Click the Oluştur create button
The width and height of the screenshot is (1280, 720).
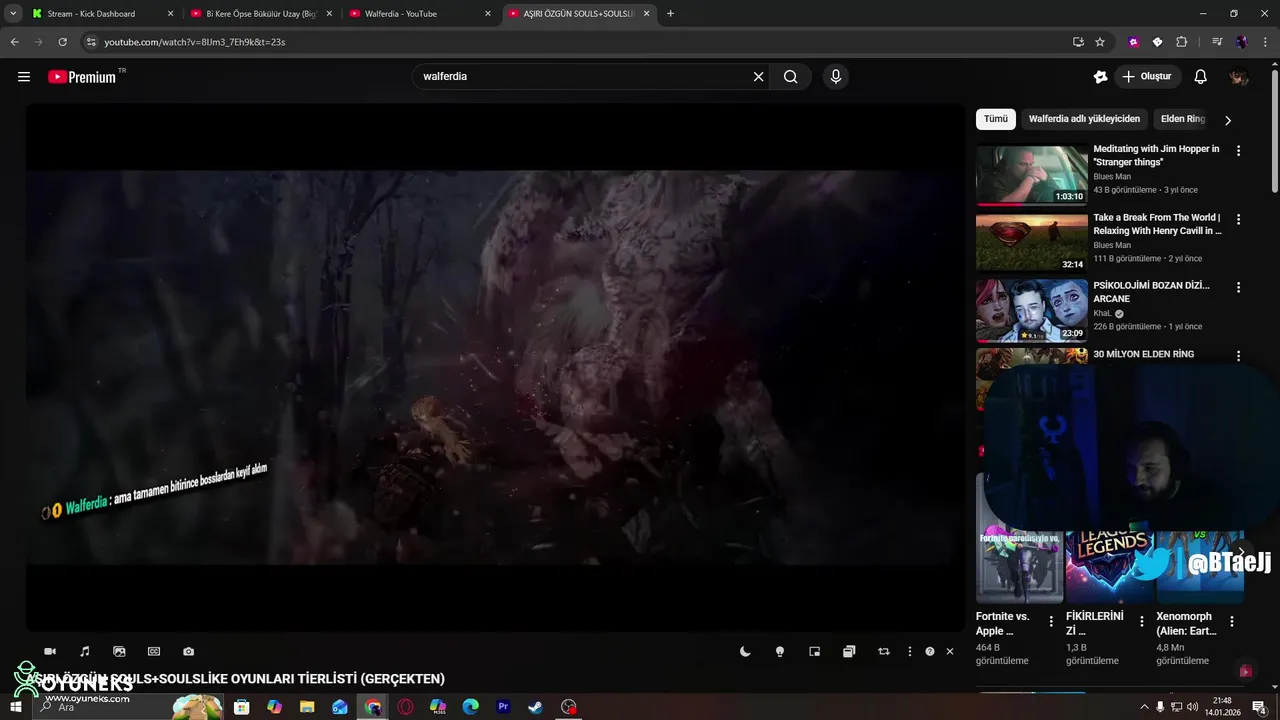[x=1149, y=77]
